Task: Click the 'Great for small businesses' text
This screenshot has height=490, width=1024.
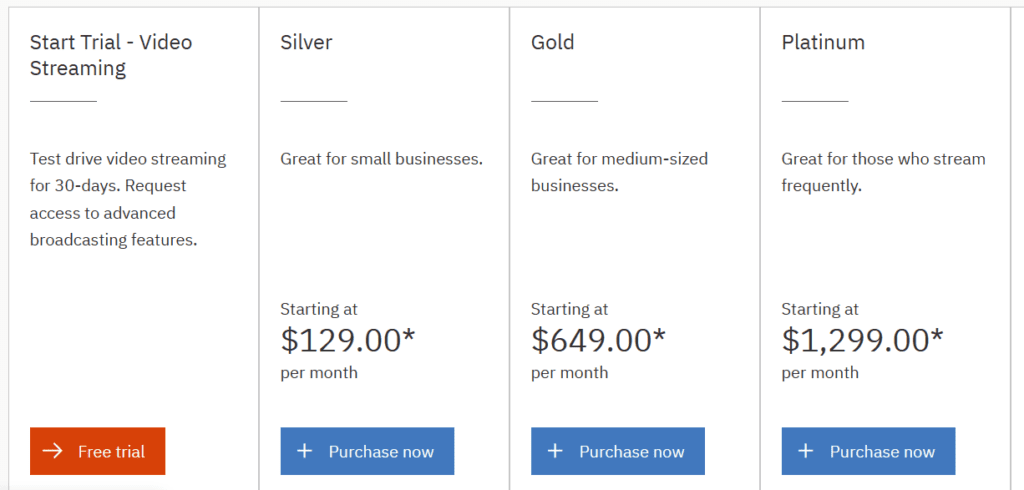Action: pyautogui.click(x=381, y=159)
